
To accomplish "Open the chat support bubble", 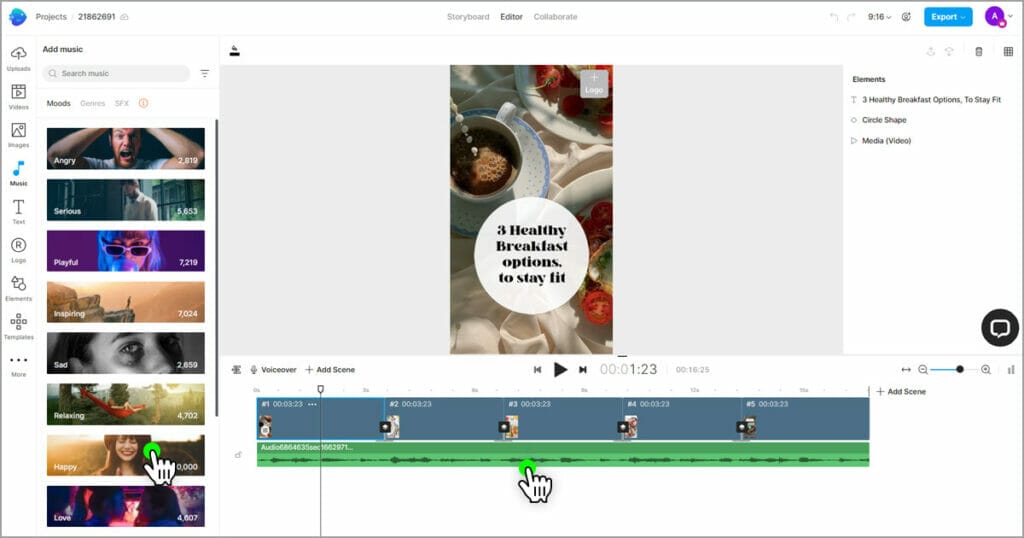I will click(x=1000, y=328).
